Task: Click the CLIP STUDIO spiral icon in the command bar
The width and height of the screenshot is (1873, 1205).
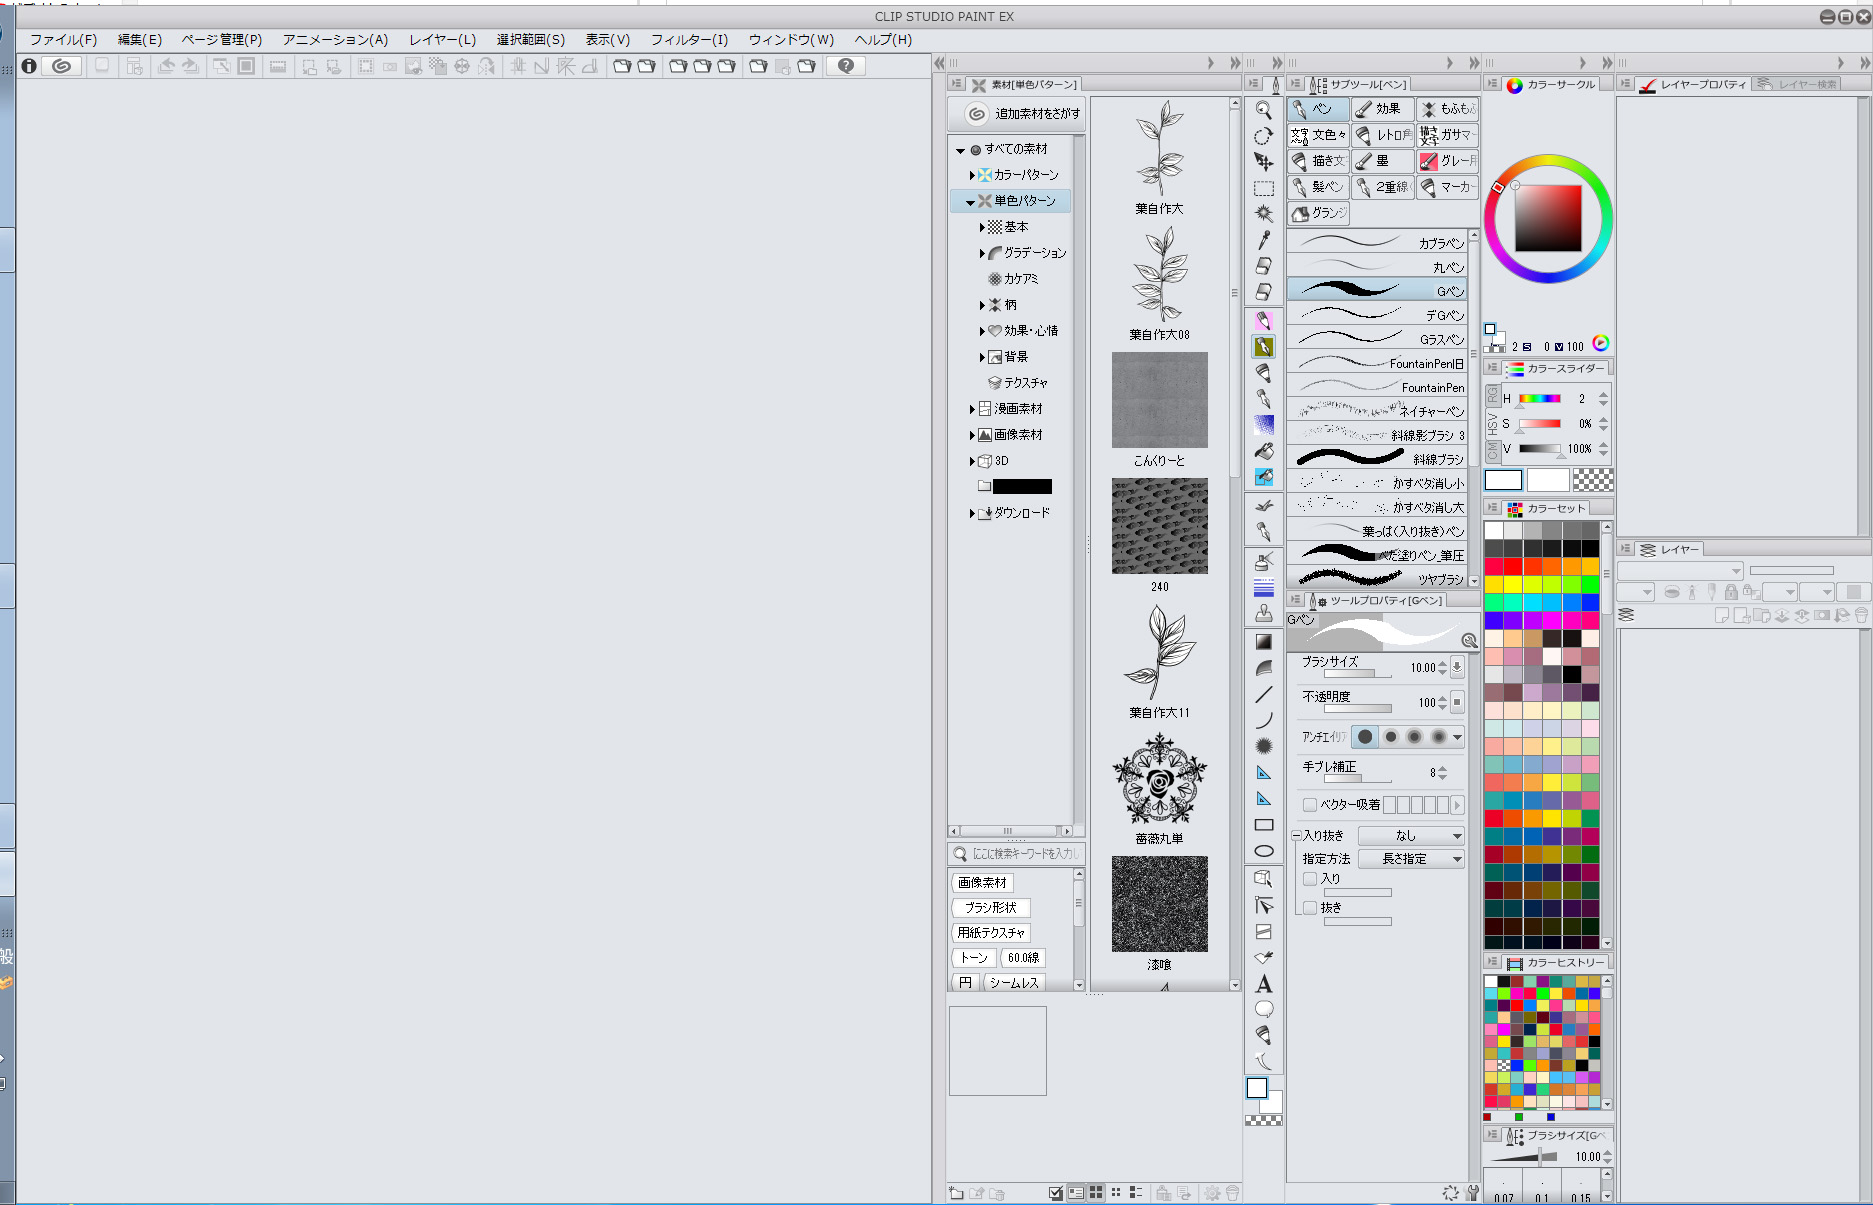Action: coord(62,66)
